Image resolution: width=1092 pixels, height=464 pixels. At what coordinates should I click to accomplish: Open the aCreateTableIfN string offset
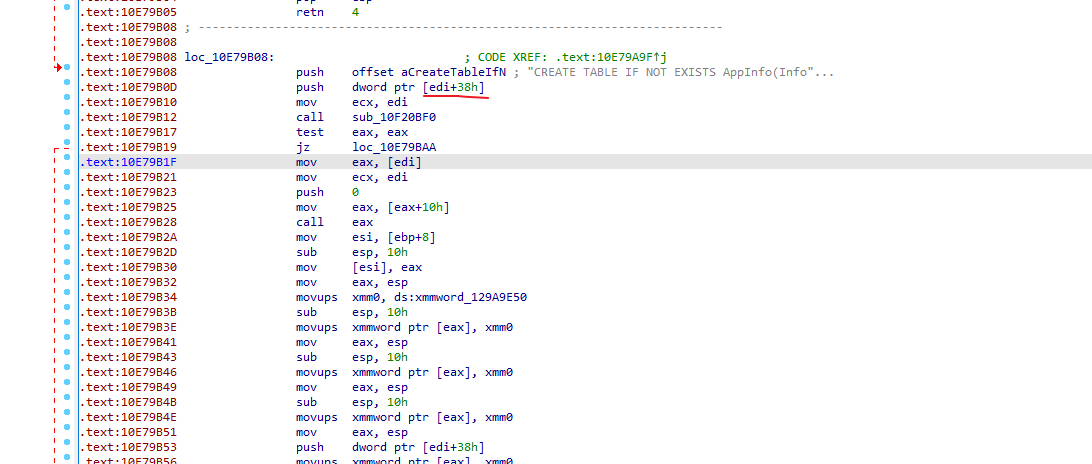click(428, 72)
